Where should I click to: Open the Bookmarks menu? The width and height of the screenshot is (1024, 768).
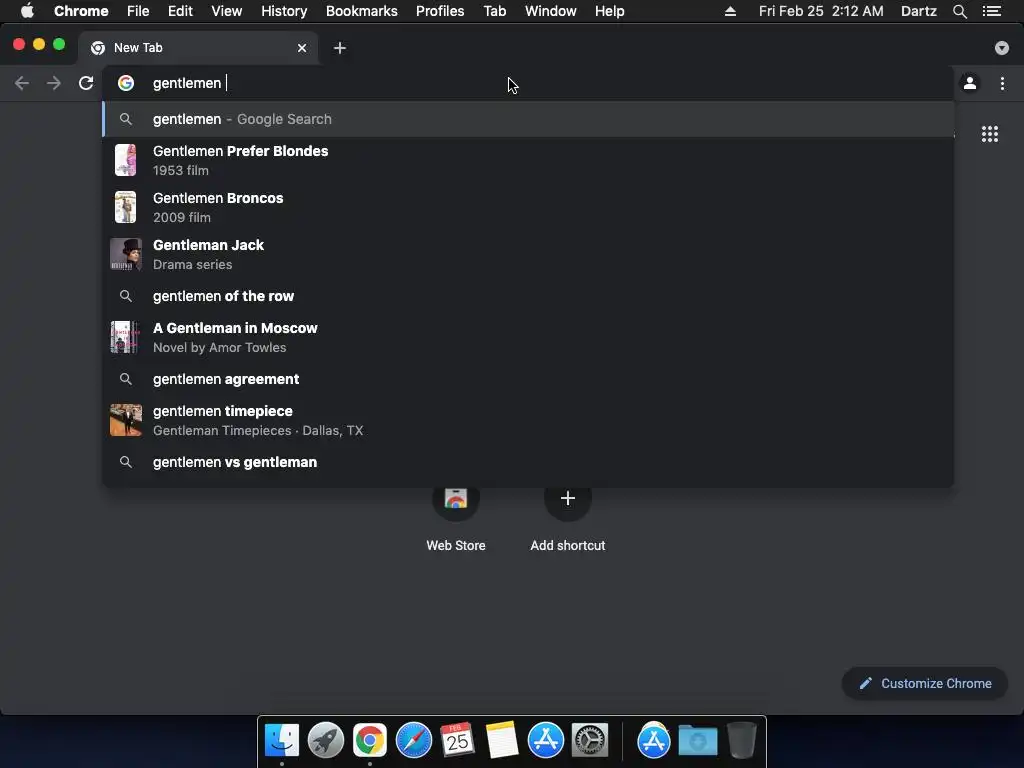(362, 11)
